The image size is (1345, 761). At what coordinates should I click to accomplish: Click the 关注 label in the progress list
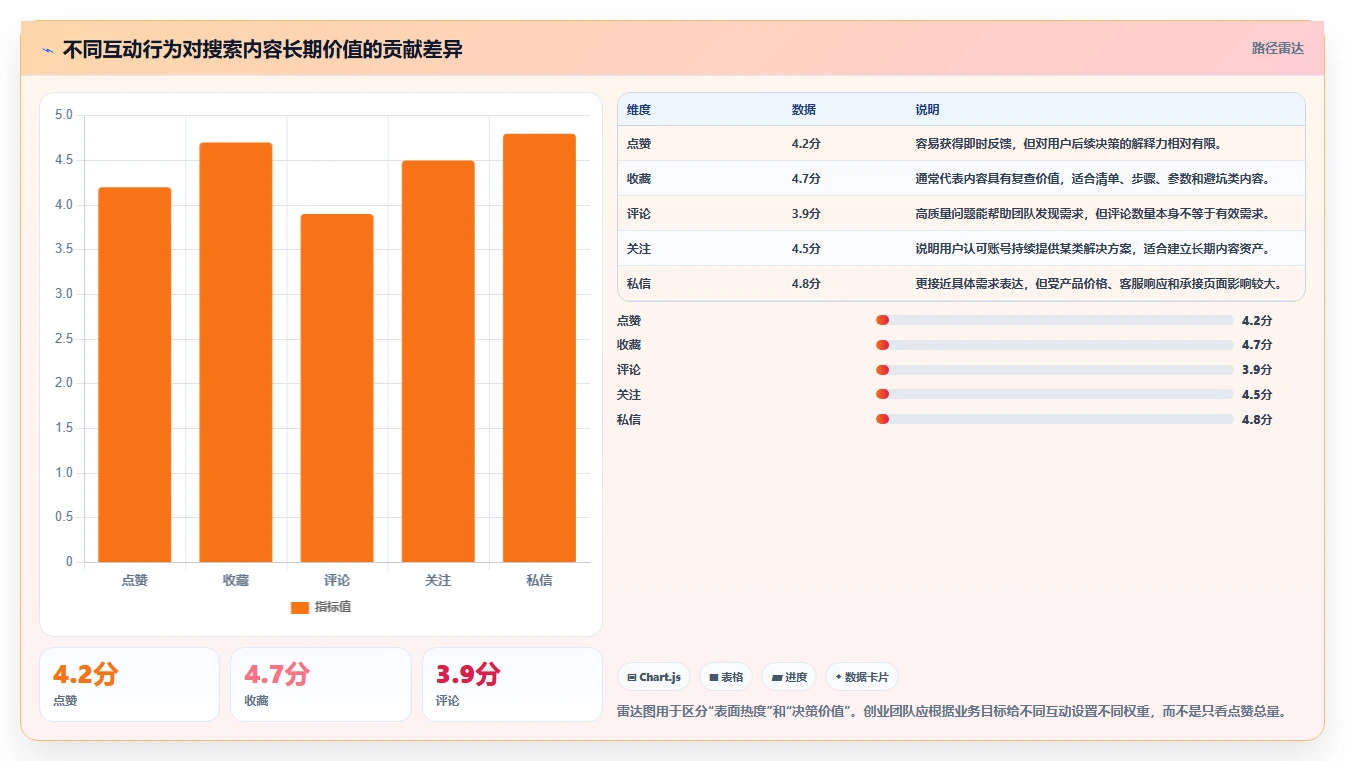click(629, 395)
